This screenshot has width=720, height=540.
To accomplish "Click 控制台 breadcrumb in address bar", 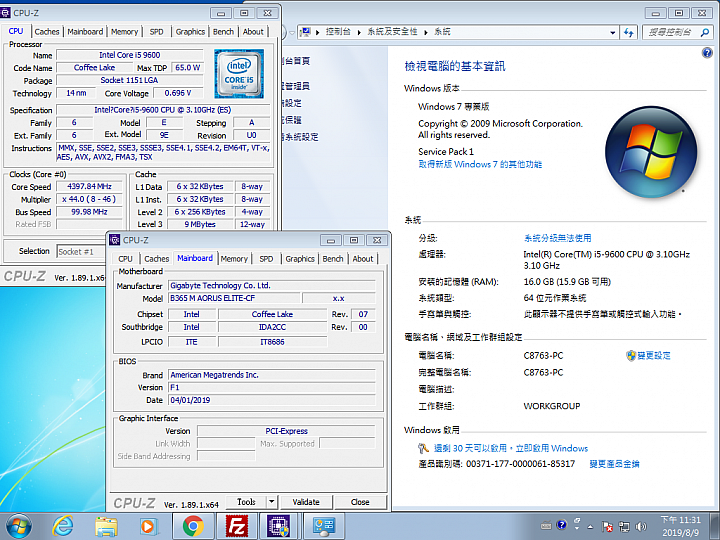I will tap(338, 32).
